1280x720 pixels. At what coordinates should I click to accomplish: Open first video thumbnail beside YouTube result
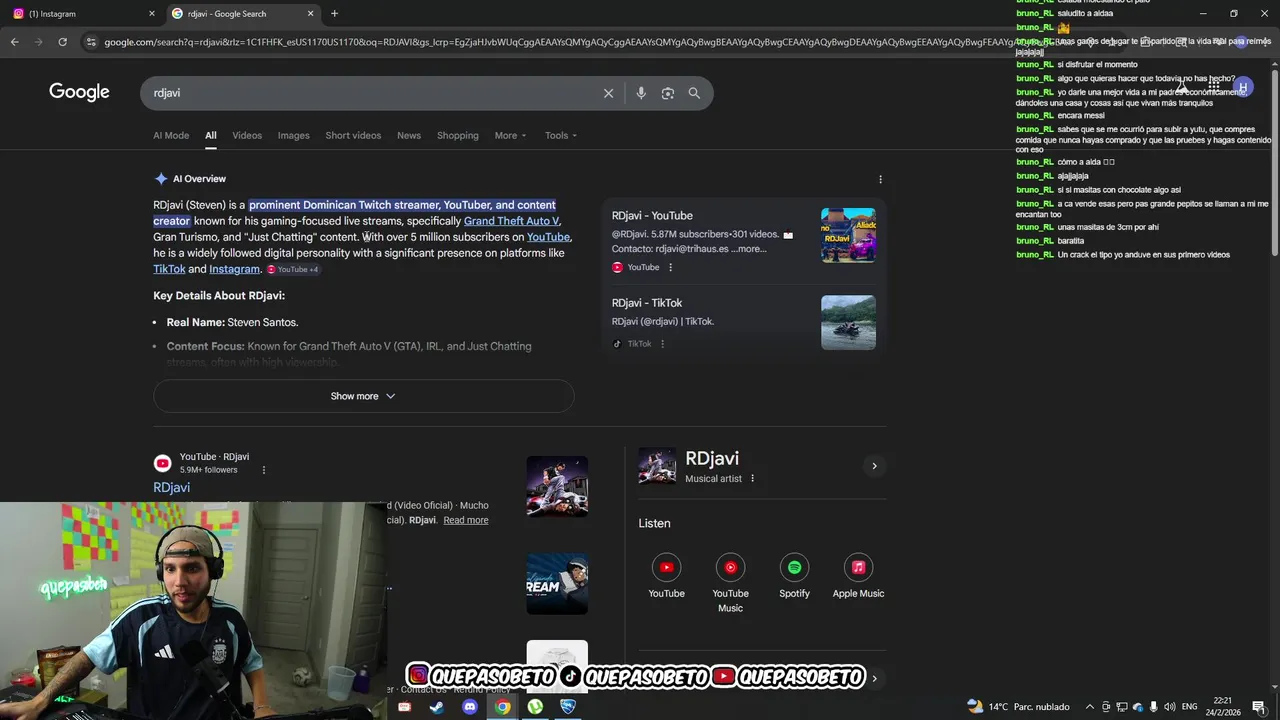[557, 487]
